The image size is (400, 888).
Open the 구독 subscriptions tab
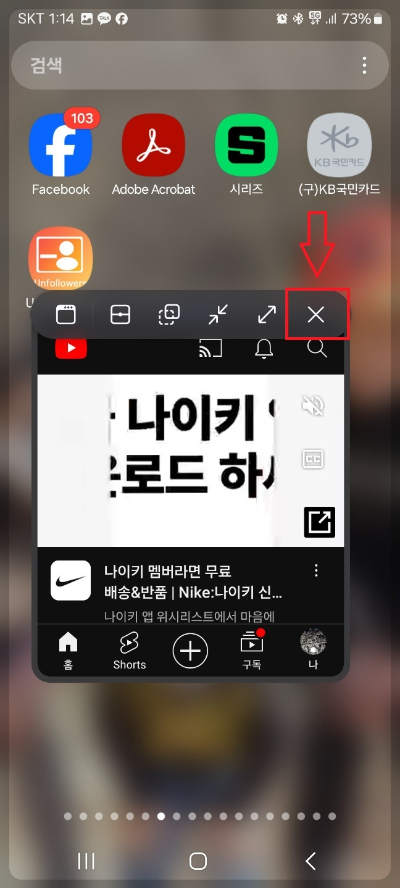pos(252,649)
